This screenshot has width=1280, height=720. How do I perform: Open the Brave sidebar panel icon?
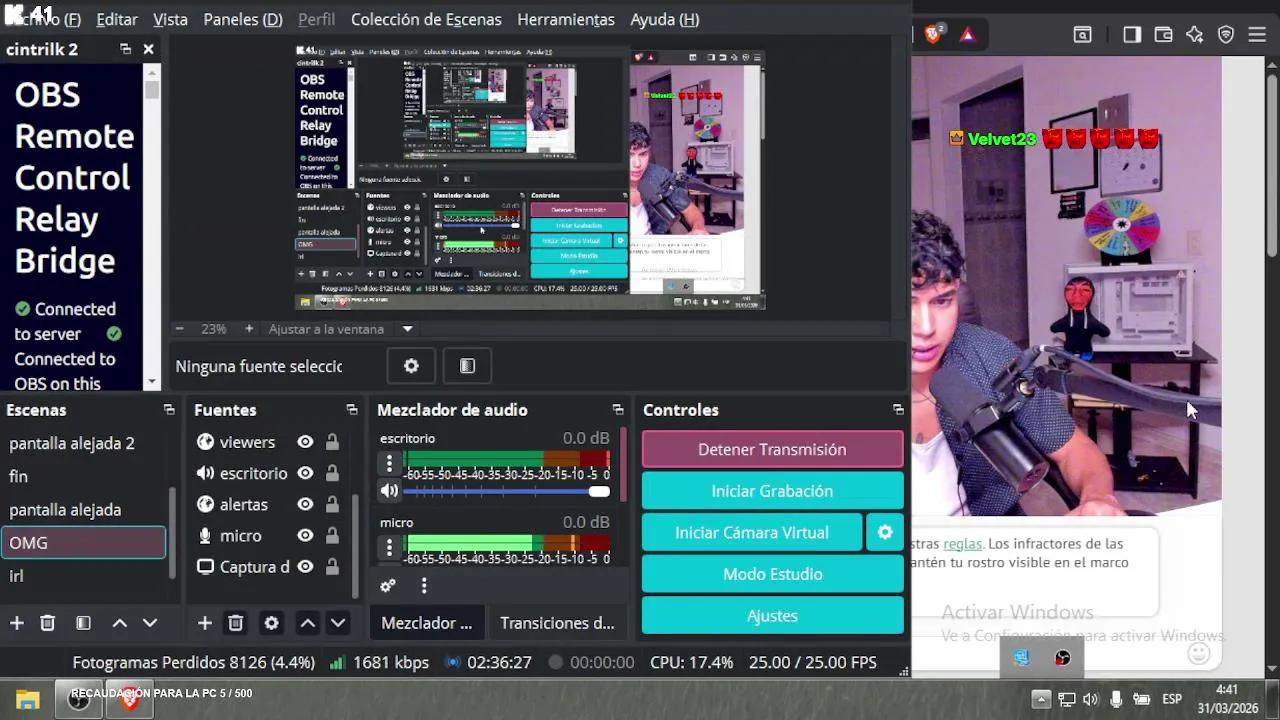[1132, 34]
